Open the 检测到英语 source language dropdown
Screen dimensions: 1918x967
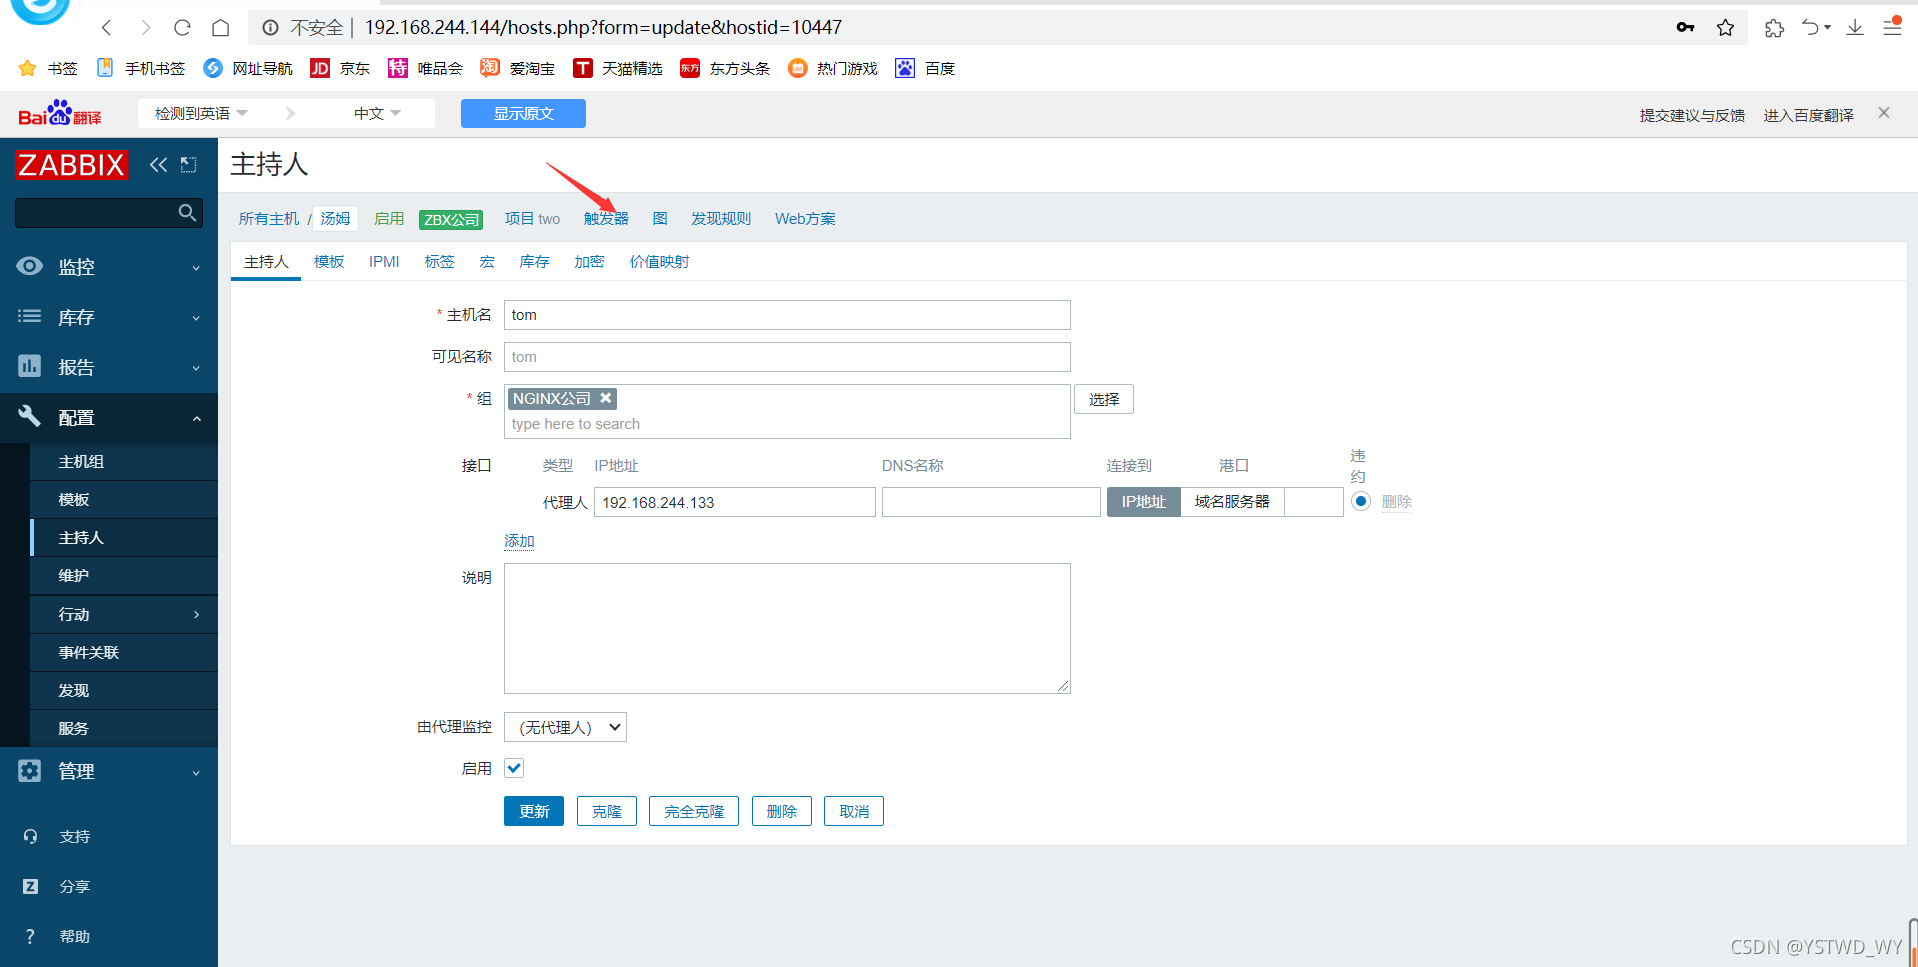click(x=200, y=113)
